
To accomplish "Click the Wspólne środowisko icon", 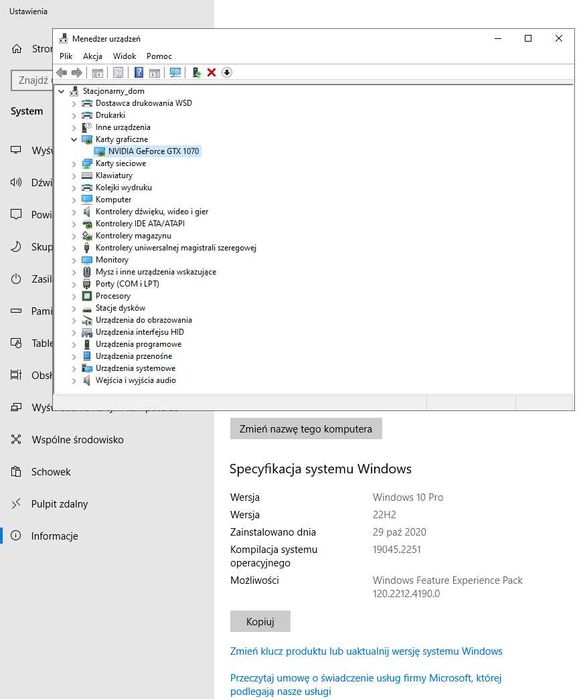I will [16, 440].
